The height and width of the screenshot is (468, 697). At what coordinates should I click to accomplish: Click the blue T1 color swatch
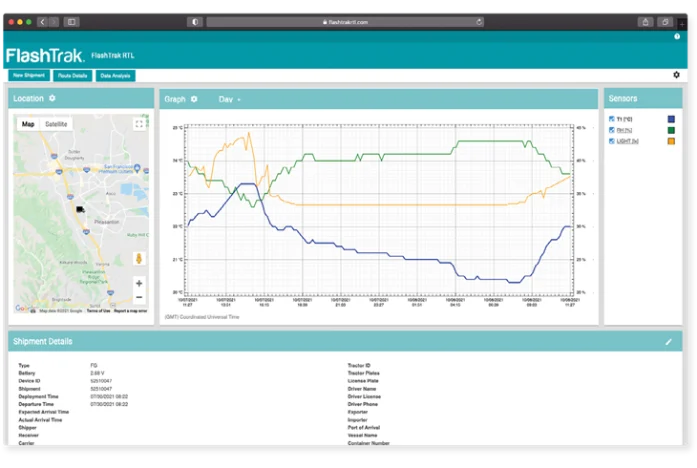671,119
